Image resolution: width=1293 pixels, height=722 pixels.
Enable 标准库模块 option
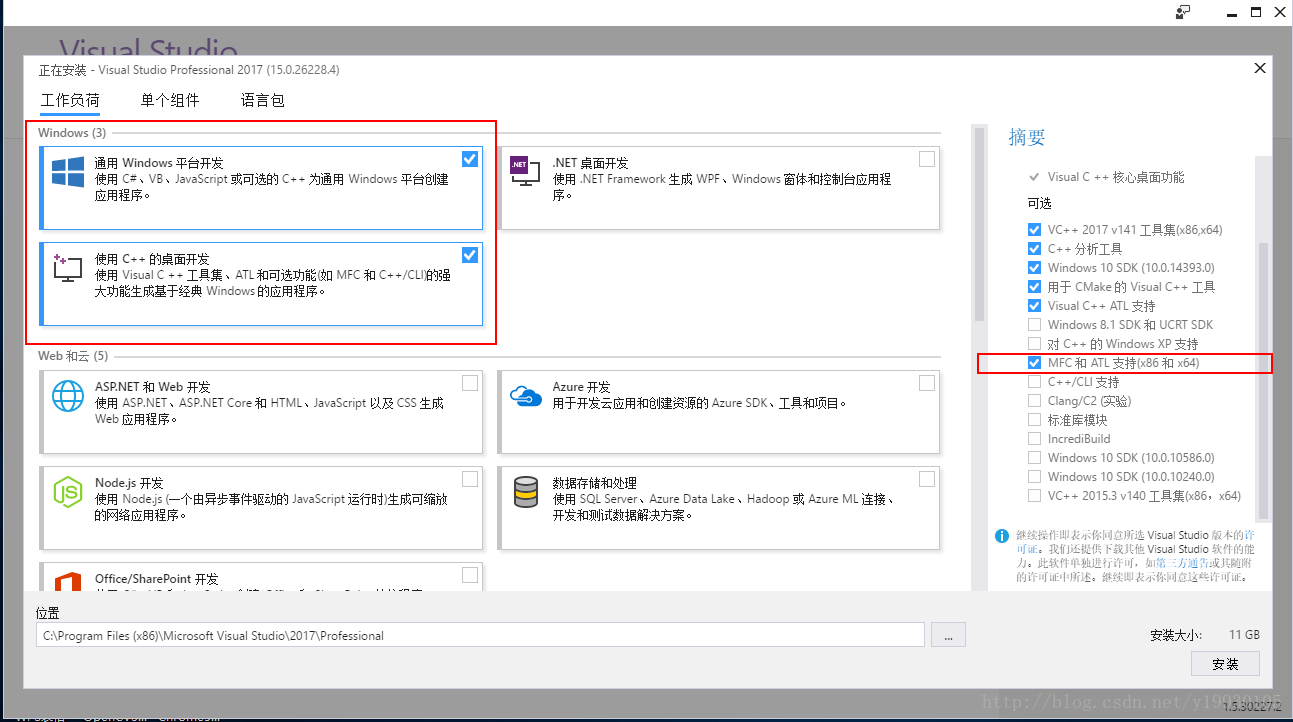tap(1035, 420)
